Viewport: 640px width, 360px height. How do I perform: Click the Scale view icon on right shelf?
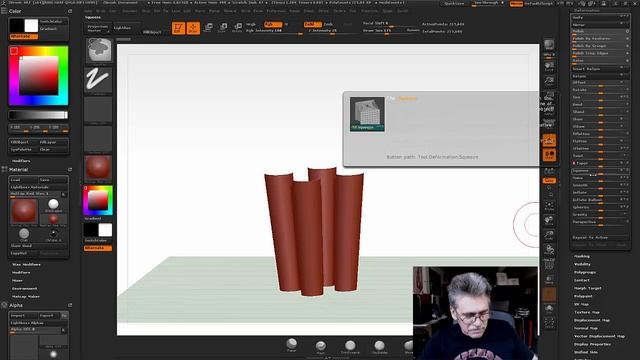549,235
